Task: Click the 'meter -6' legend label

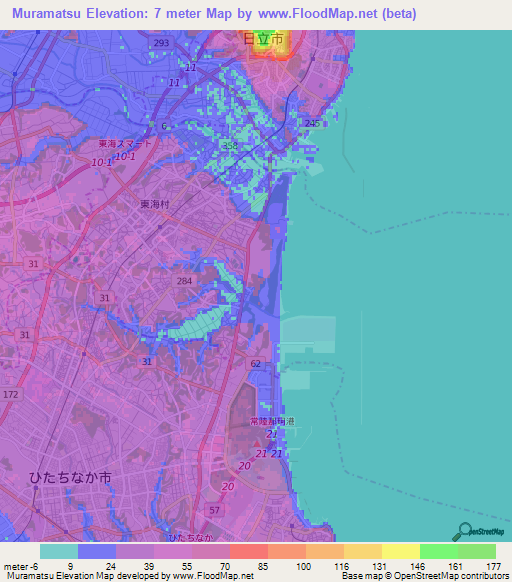Action: click(x=21, y=567)
